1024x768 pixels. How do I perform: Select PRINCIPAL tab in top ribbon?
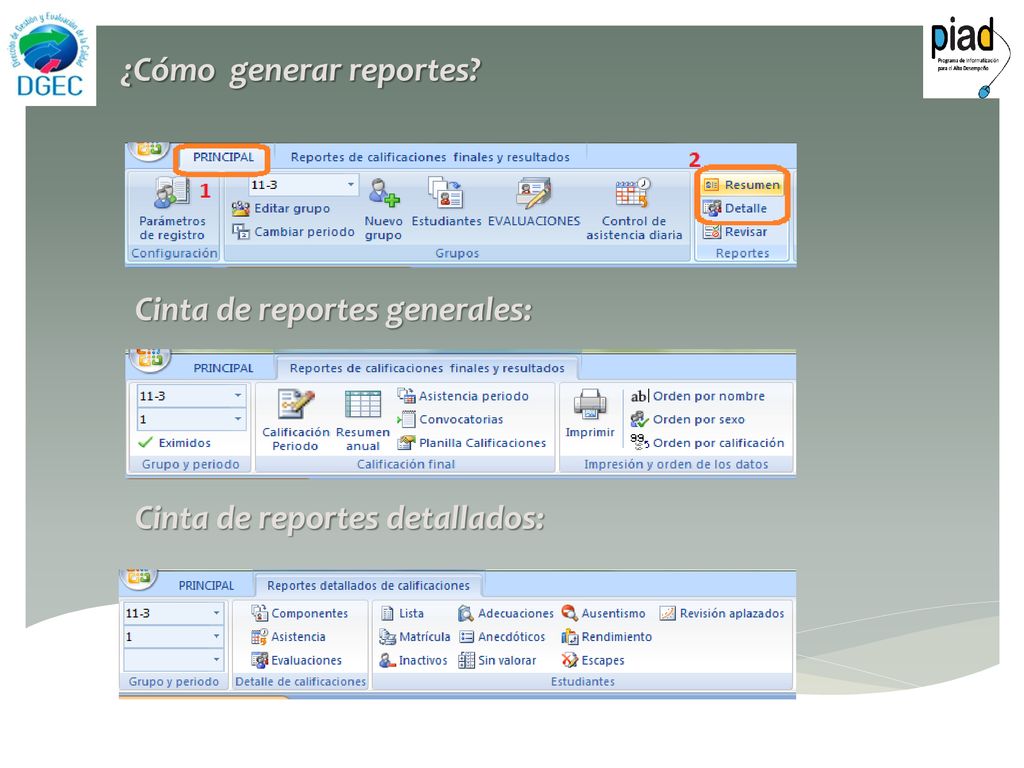pos(223,157)
